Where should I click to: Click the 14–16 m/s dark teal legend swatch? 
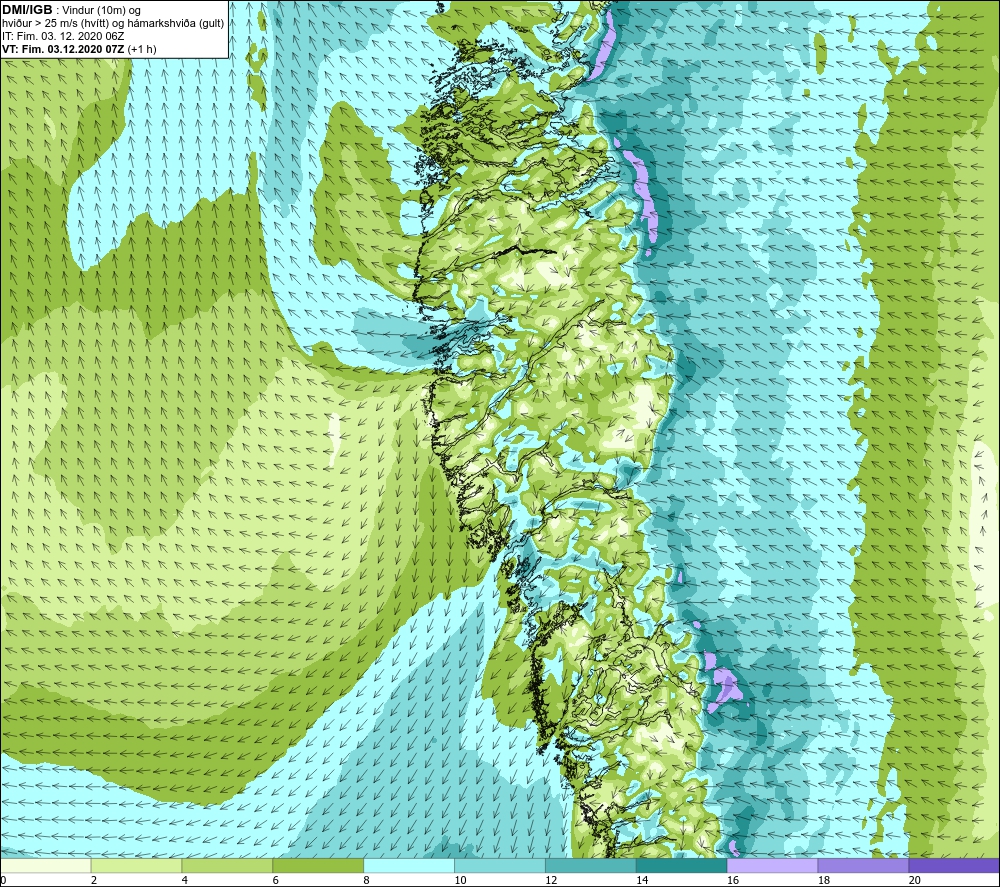pos(681,865)
